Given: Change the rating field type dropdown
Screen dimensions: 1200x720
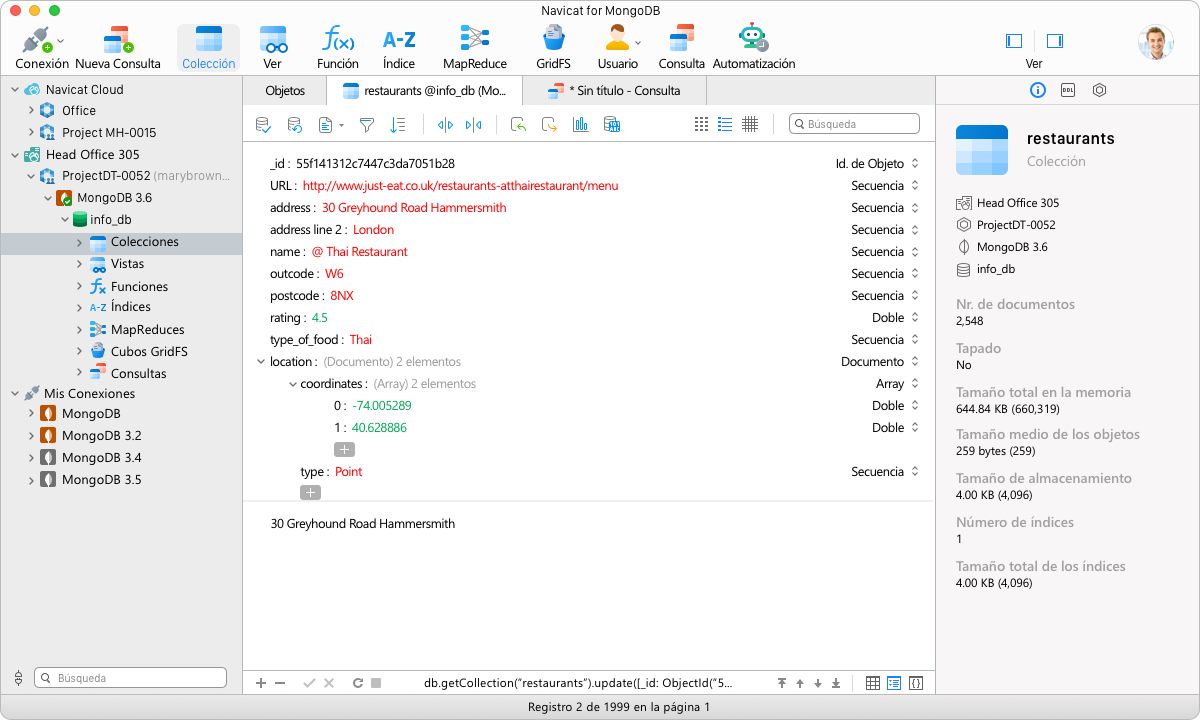Looking at the screenshot, I should point(914,318).
